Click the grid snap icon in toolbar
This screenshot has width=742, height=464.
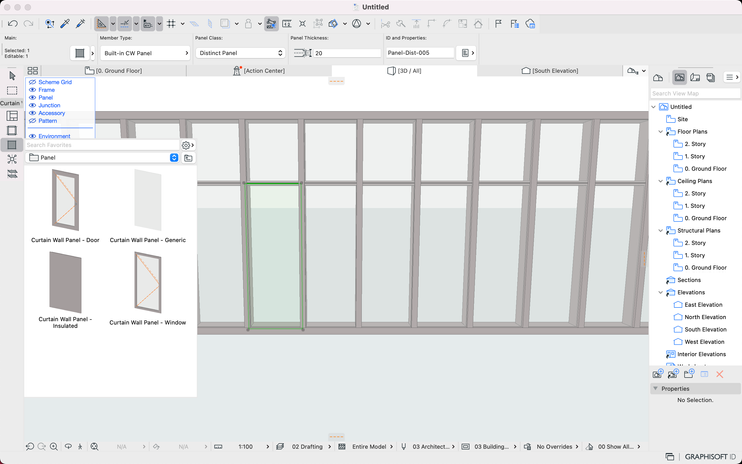[x=171, y=23]
